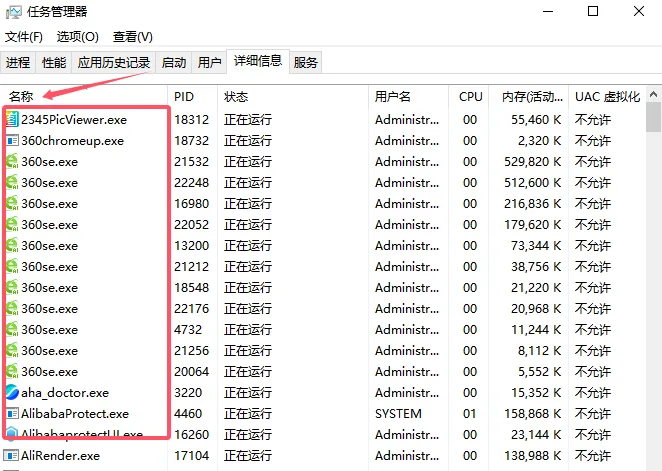662x471 pixels.
Task: Click memory value 529,820 K
Action: point(533,162)
